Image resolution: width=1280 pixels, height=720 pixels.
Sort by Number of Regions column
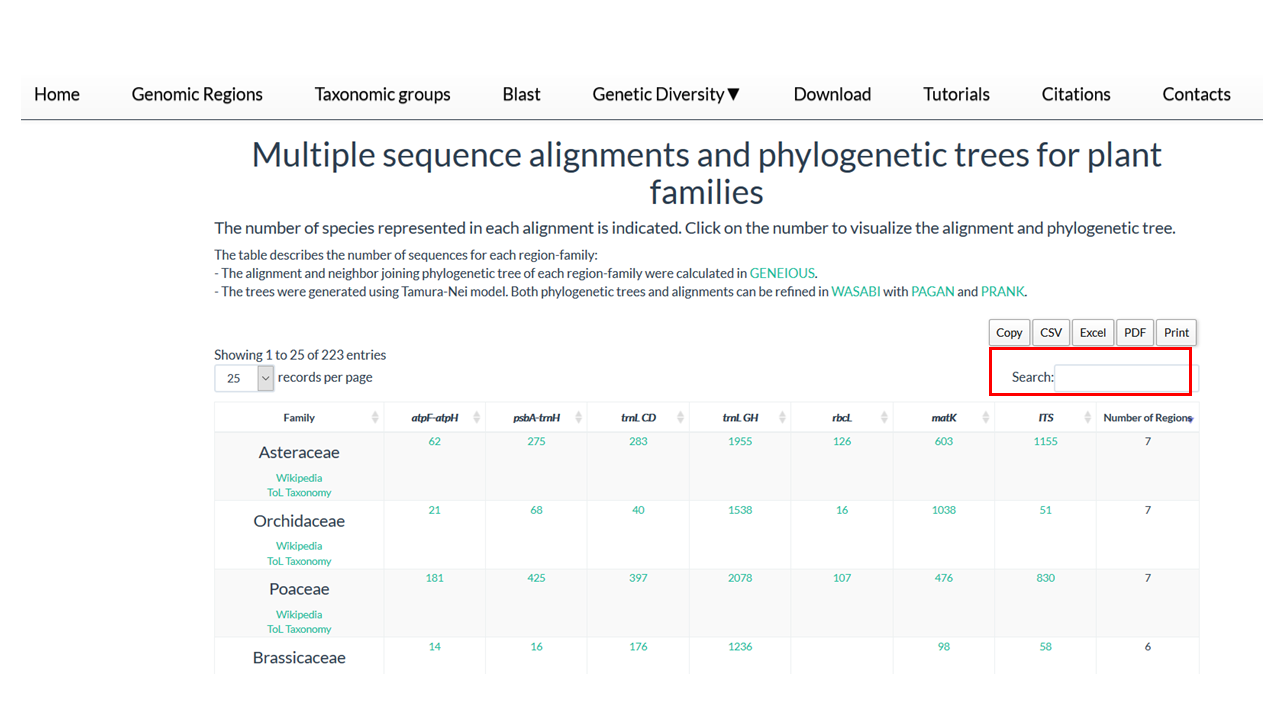[1147, 418]
